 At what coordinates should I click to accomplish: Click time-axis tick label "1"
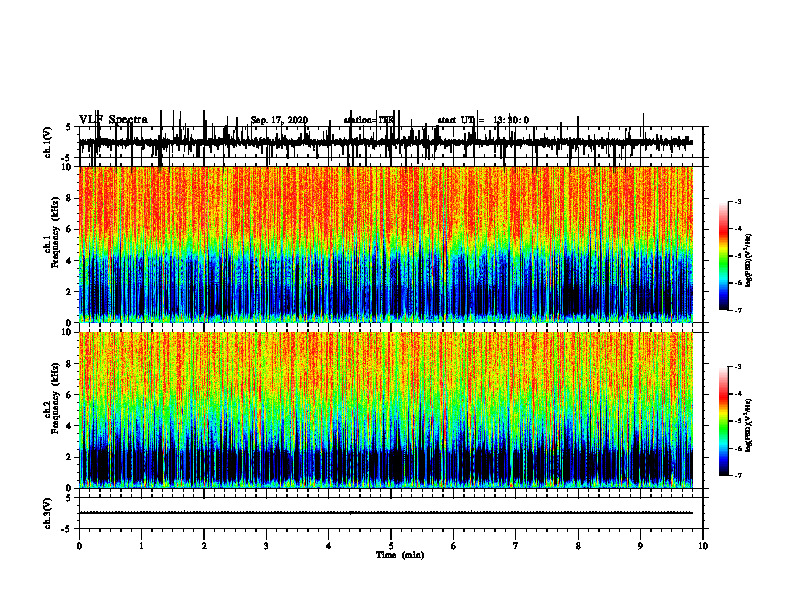point(141,546)
